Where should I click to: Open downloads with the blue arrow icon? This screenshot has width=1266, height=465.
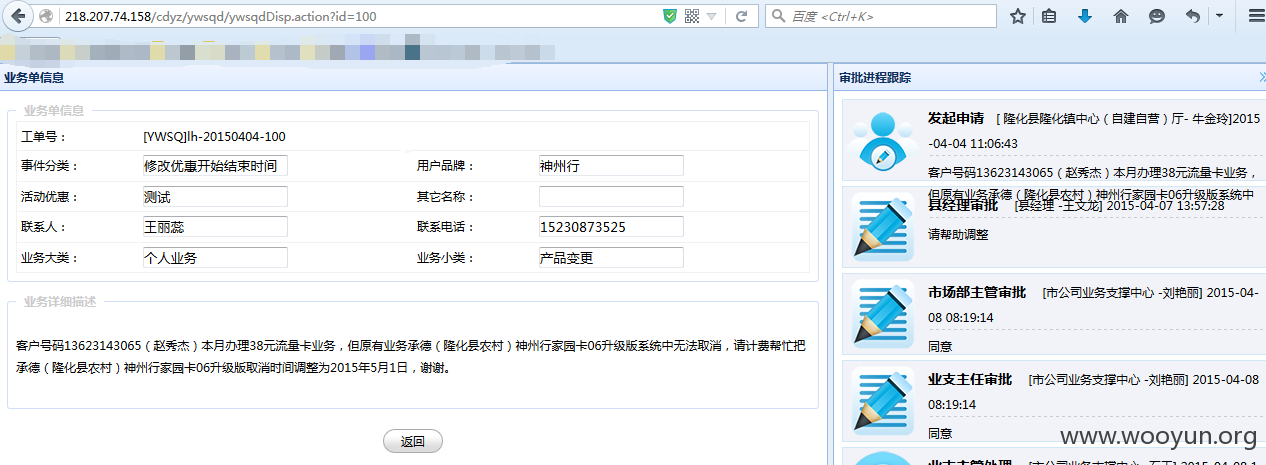(1085, 16)
